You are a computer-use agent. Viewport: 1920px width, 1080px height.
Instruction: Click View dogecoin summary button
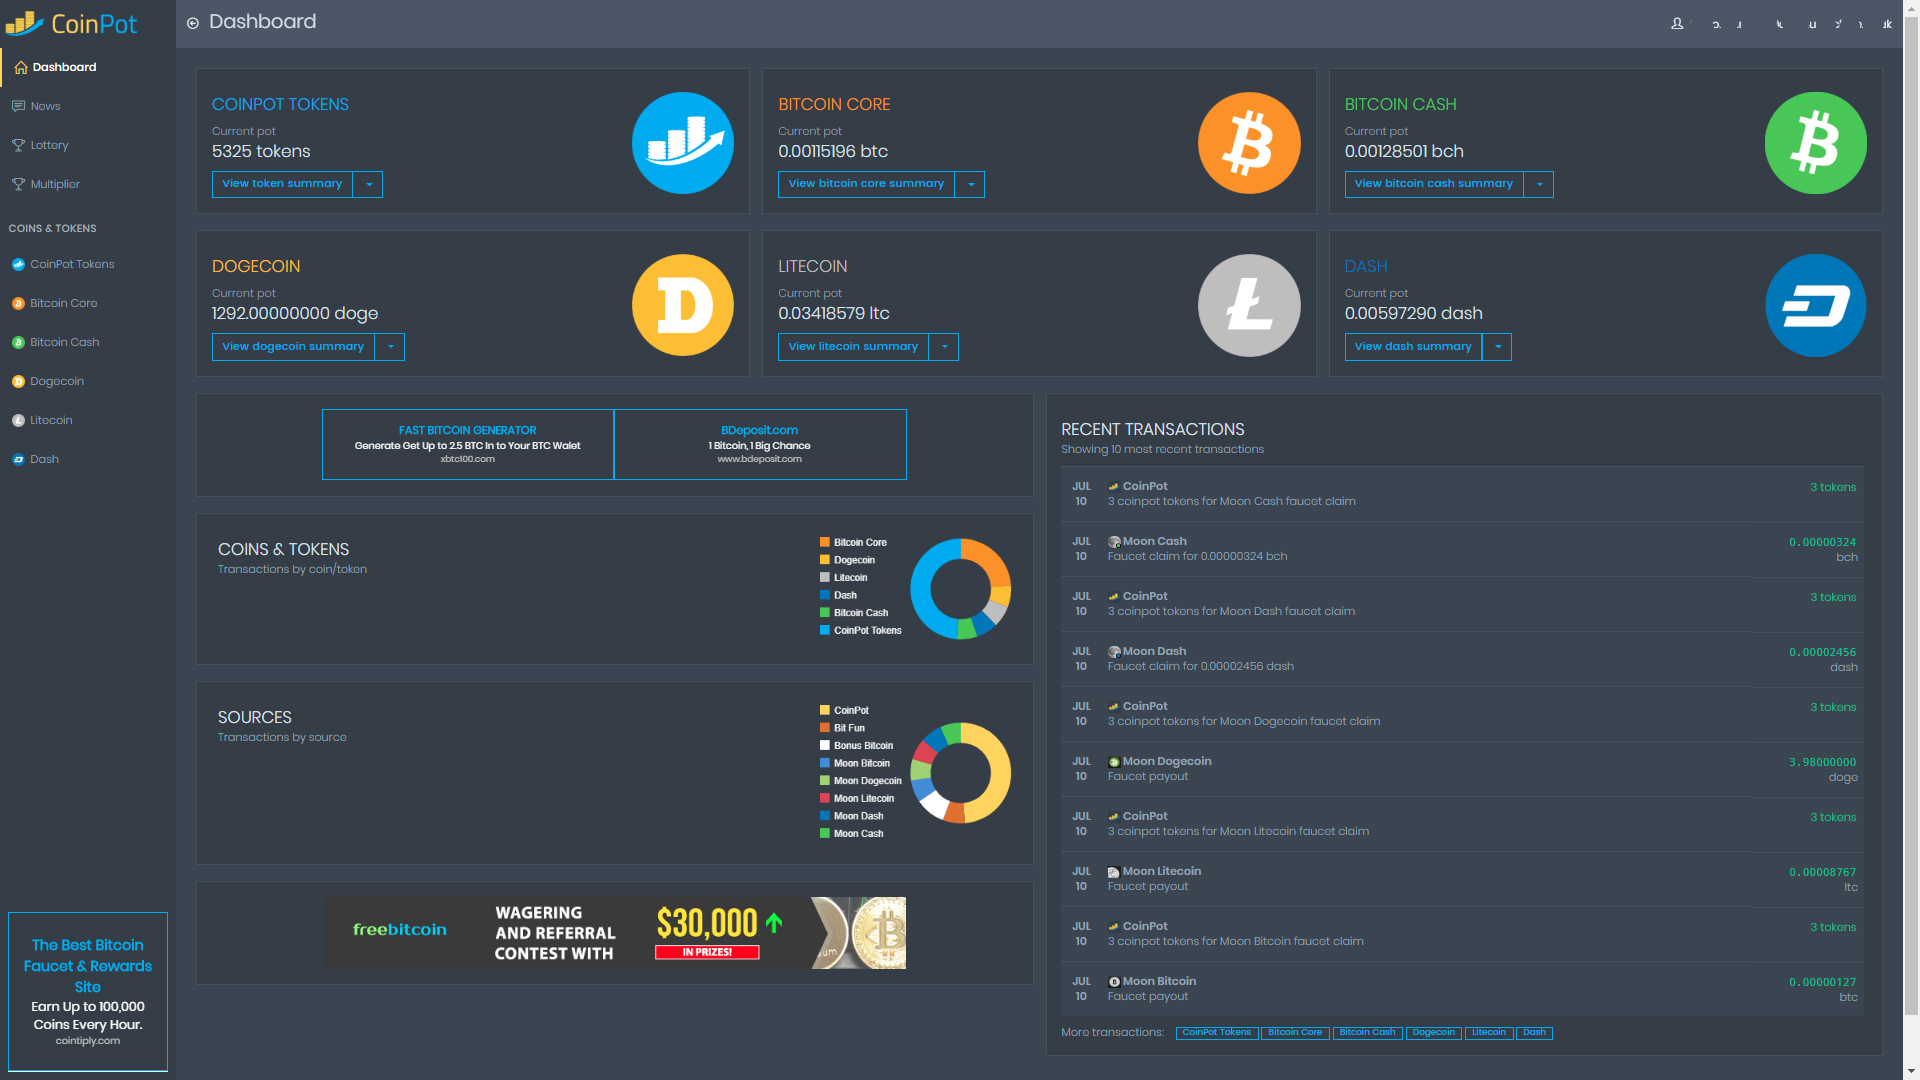[x=293, y=345]
